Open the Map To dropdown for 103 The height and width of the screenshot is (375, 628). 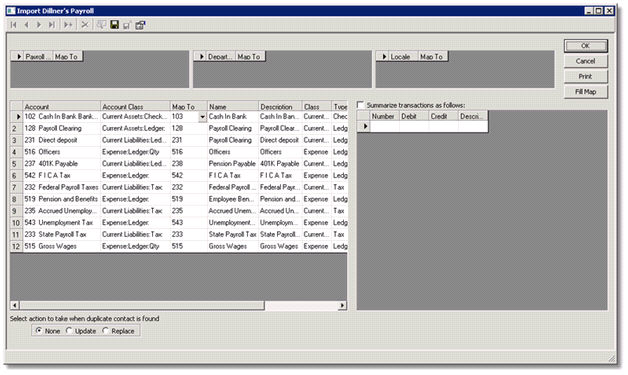tap(202, 117)
